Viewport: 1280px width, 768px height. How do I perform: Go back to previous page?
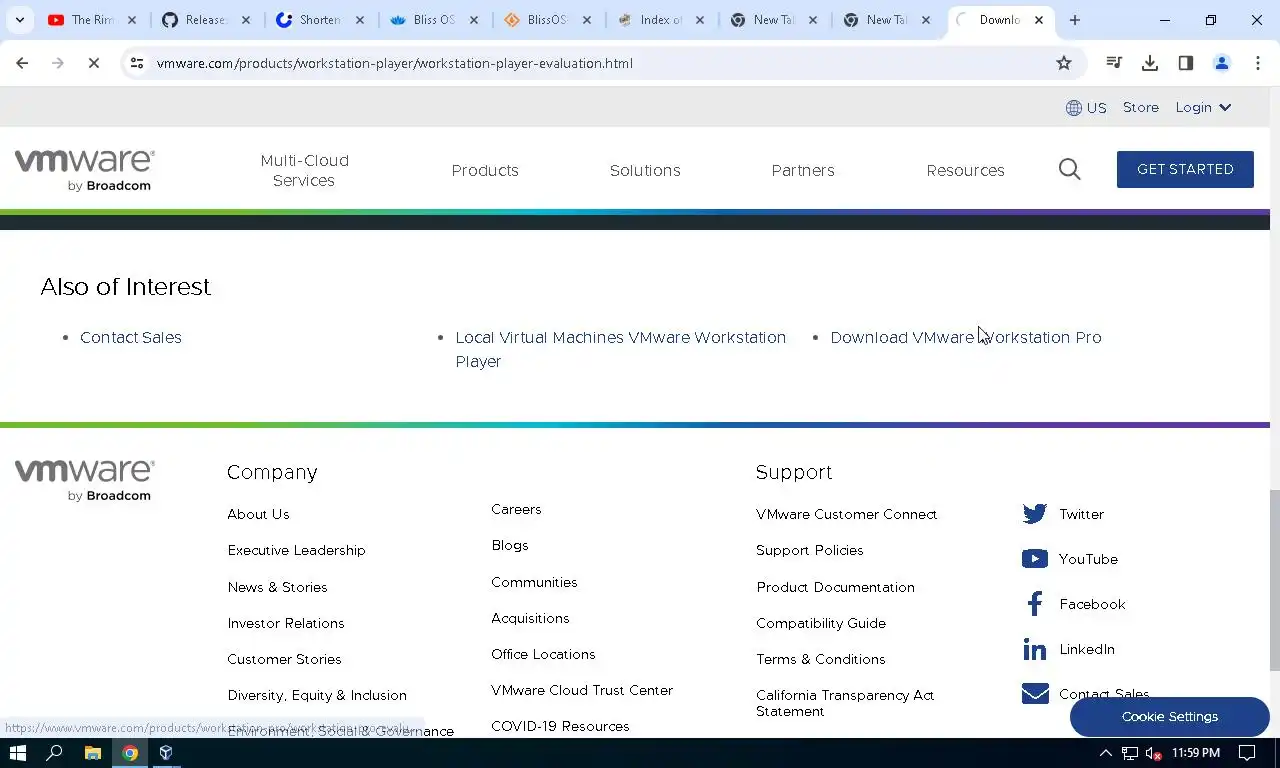click(22, 63)
